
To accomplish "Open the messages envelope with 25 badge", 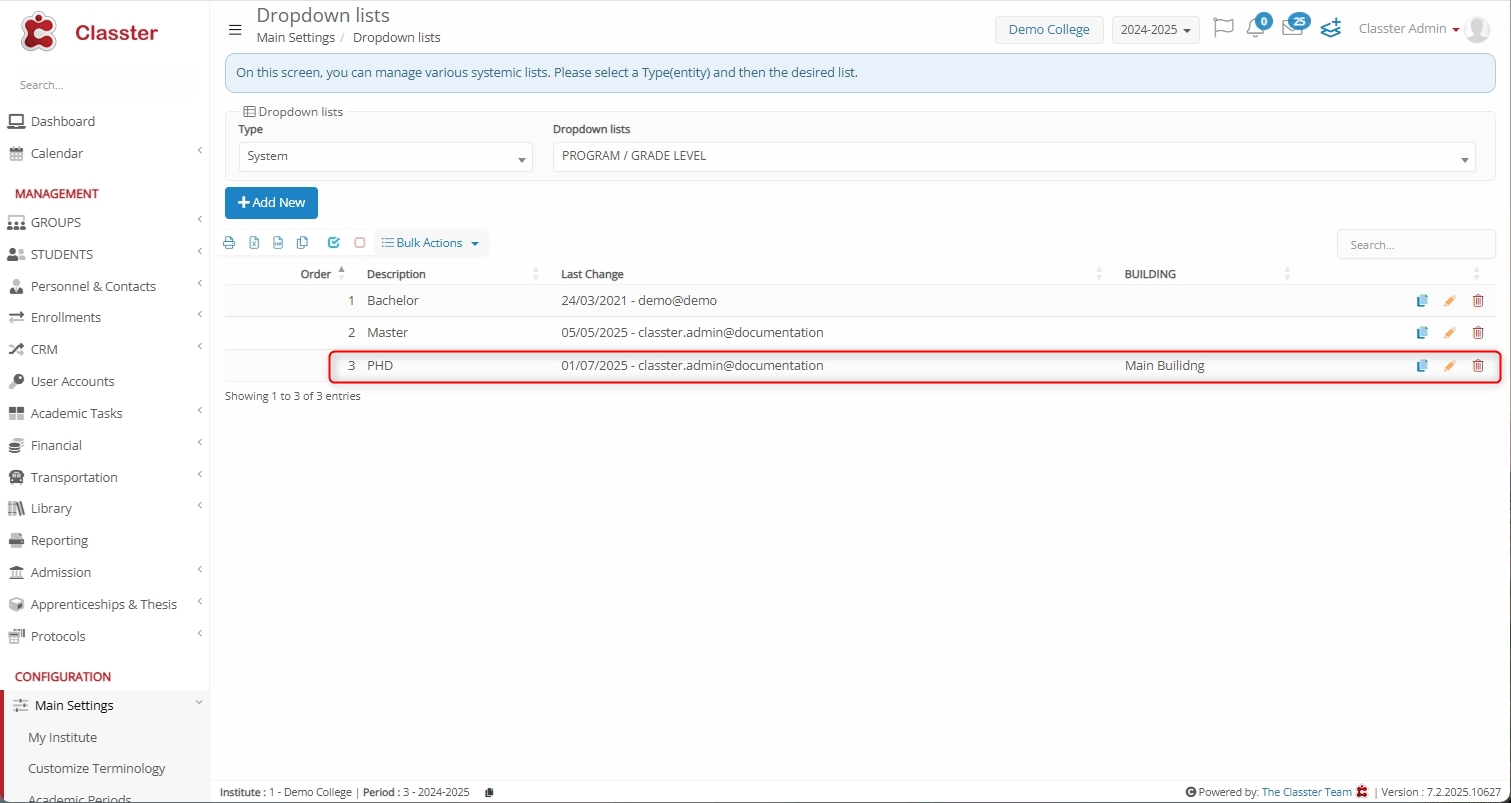I will tap(1292, 29).
